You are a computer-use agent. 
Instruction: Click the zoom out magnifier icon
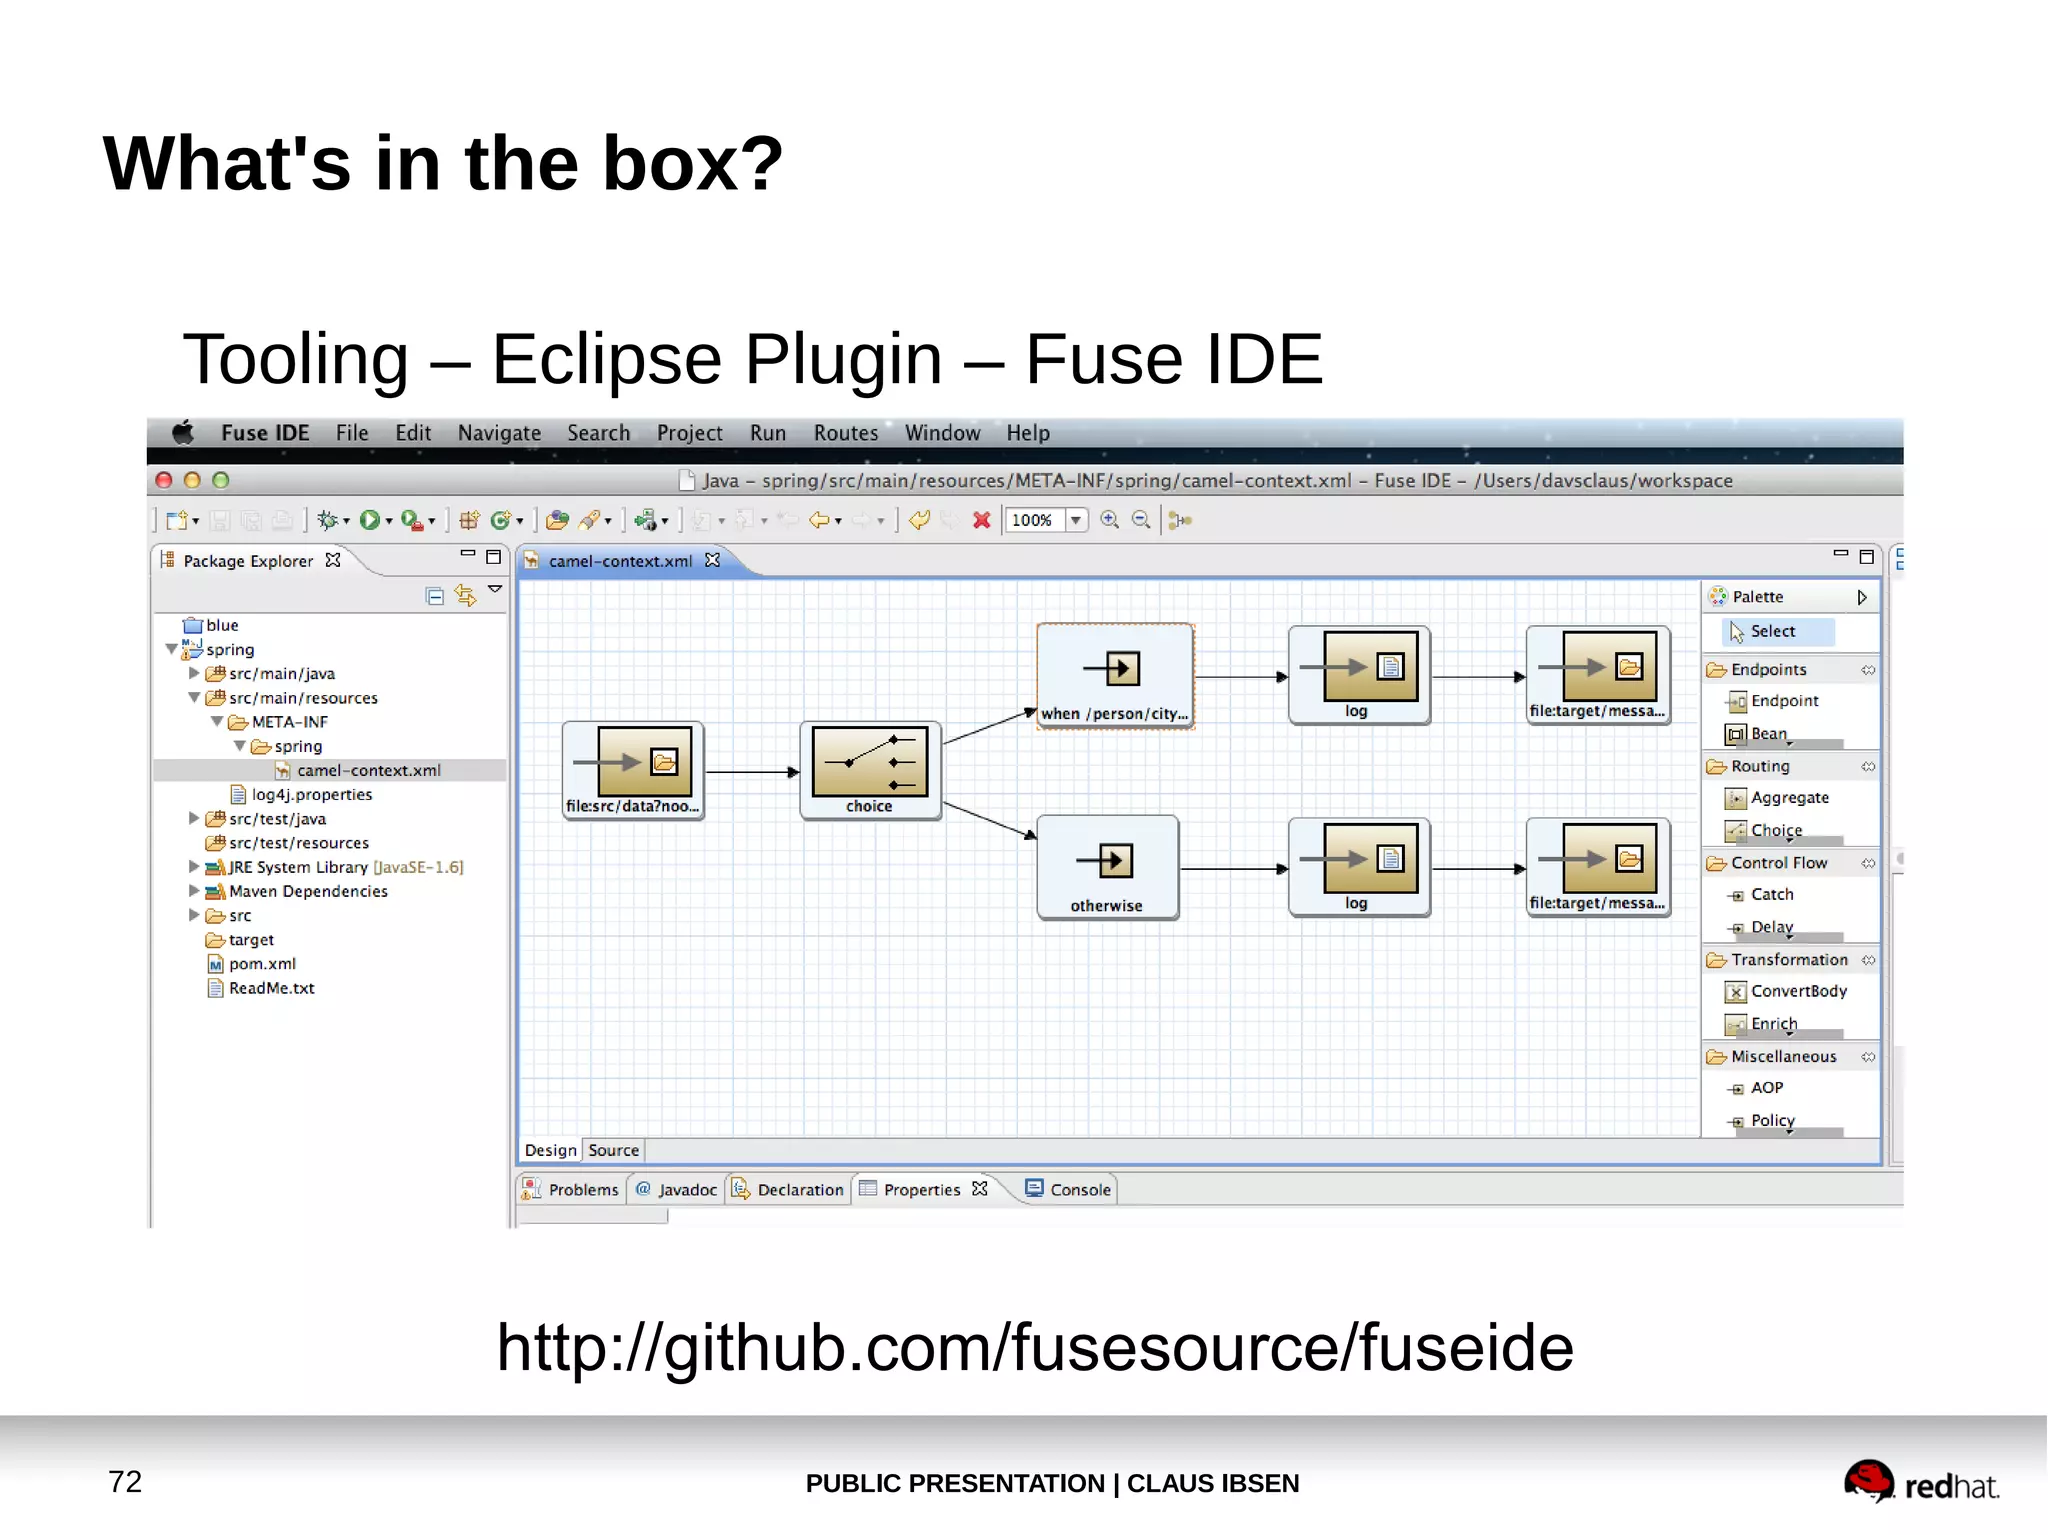[x=1140, y=520]
